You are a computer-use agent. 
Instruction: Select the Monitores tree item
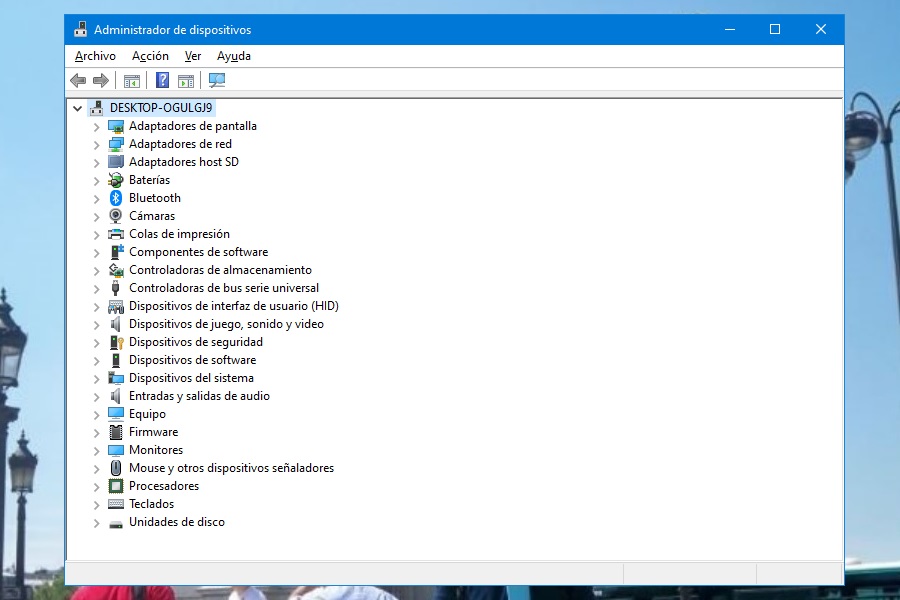coord(157,450)
